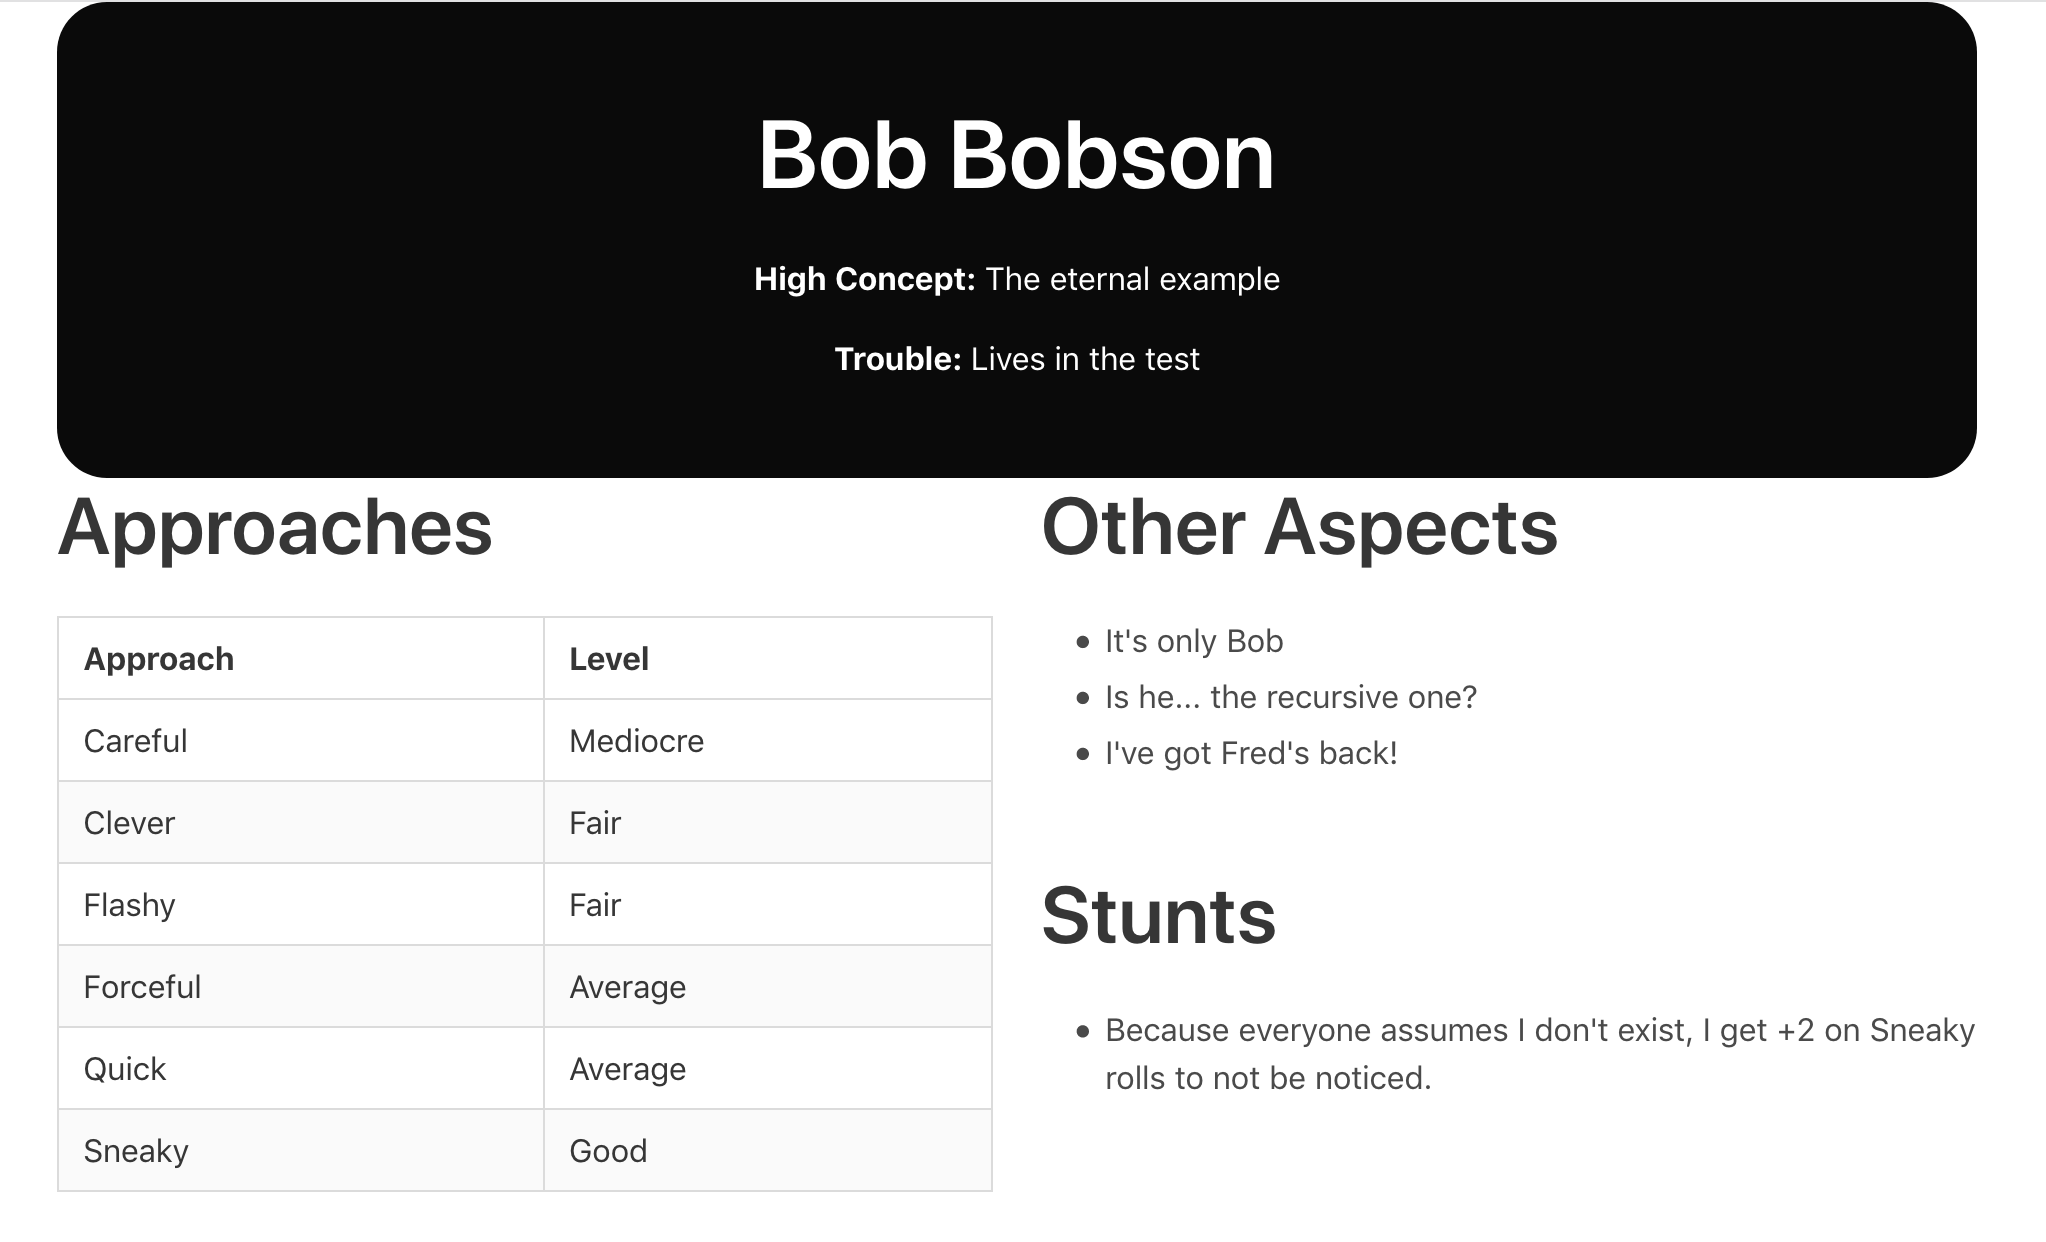Select the Sneaky approach cell
Viewport: 2046px width, 1242px height.
[136, 1151]
